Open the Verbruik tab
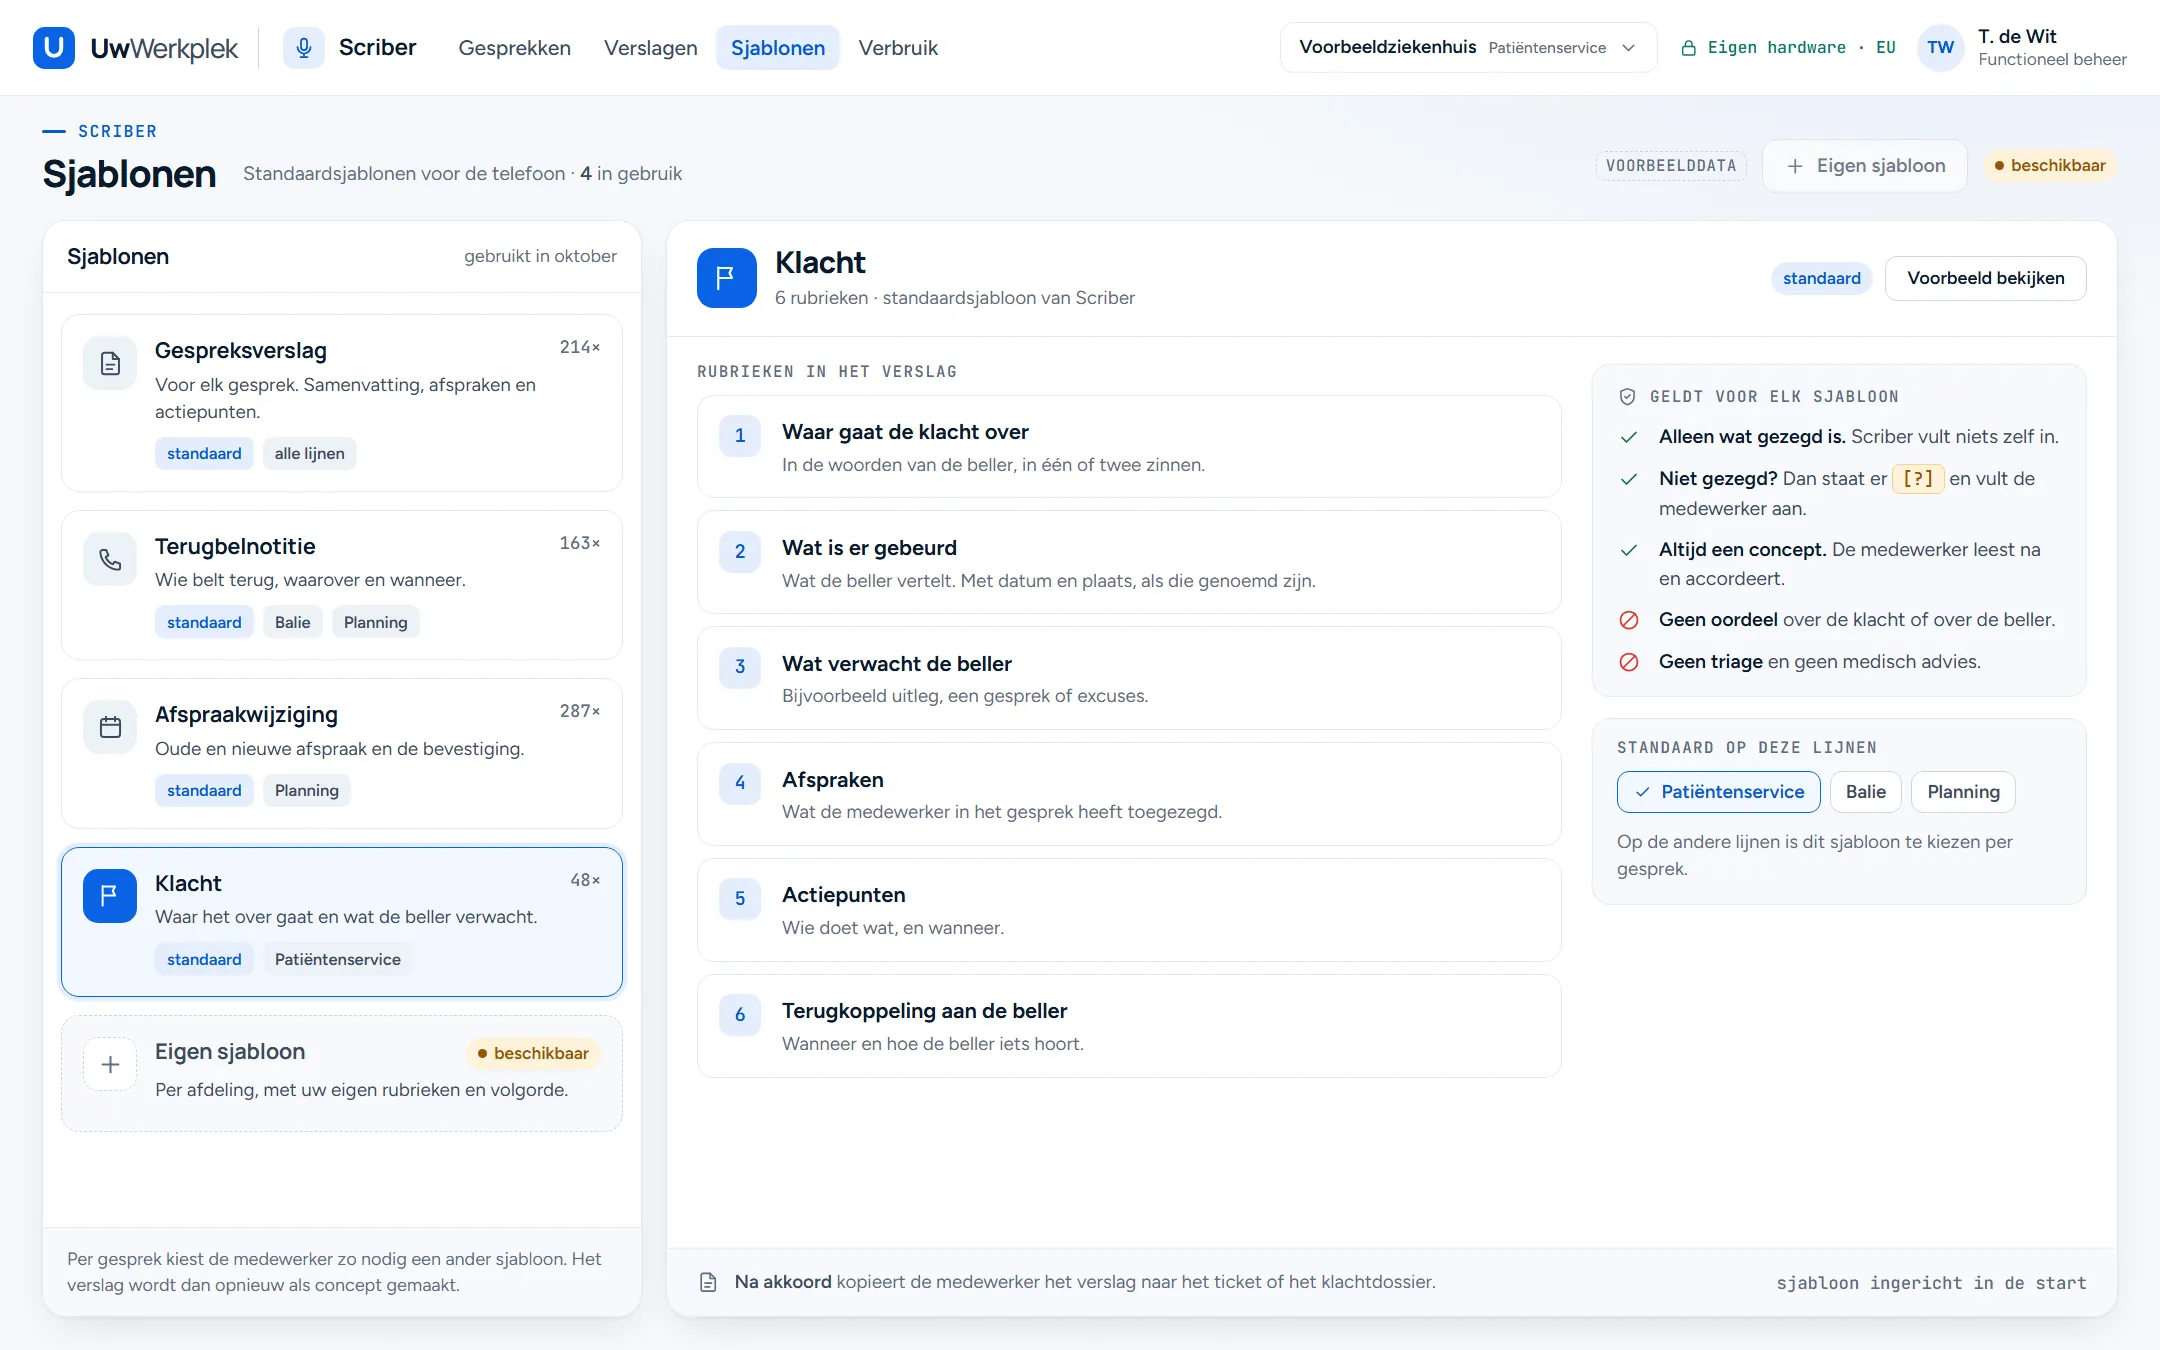 [x=898, y=47]
